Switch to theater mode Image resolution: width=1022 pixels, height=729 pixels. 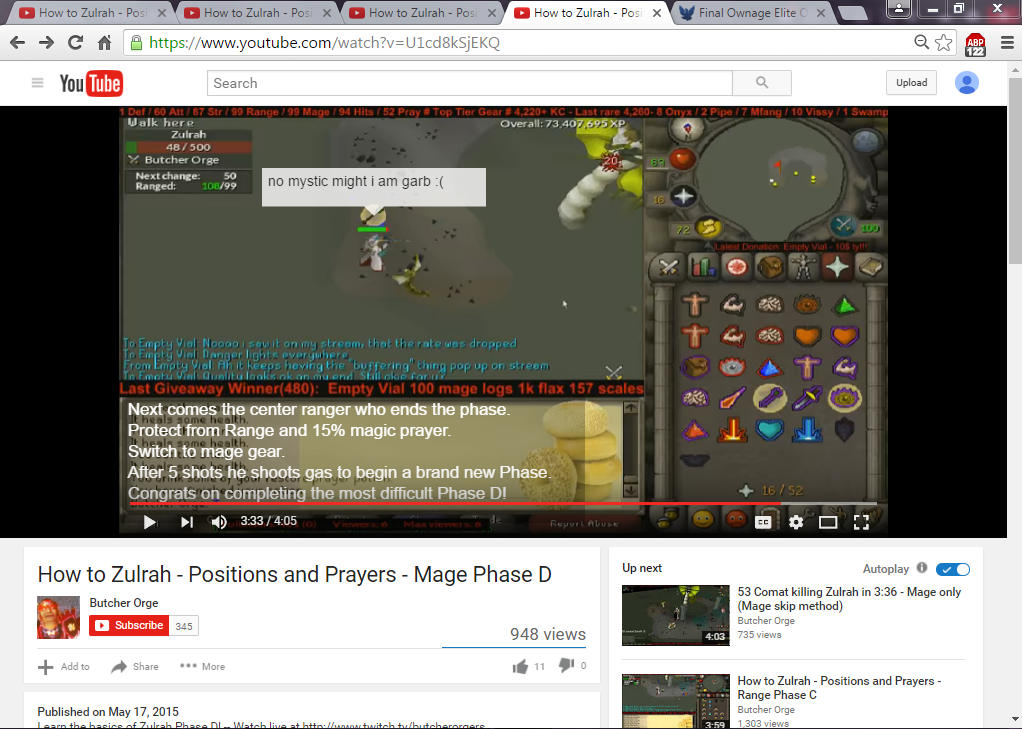click(828, 522)
